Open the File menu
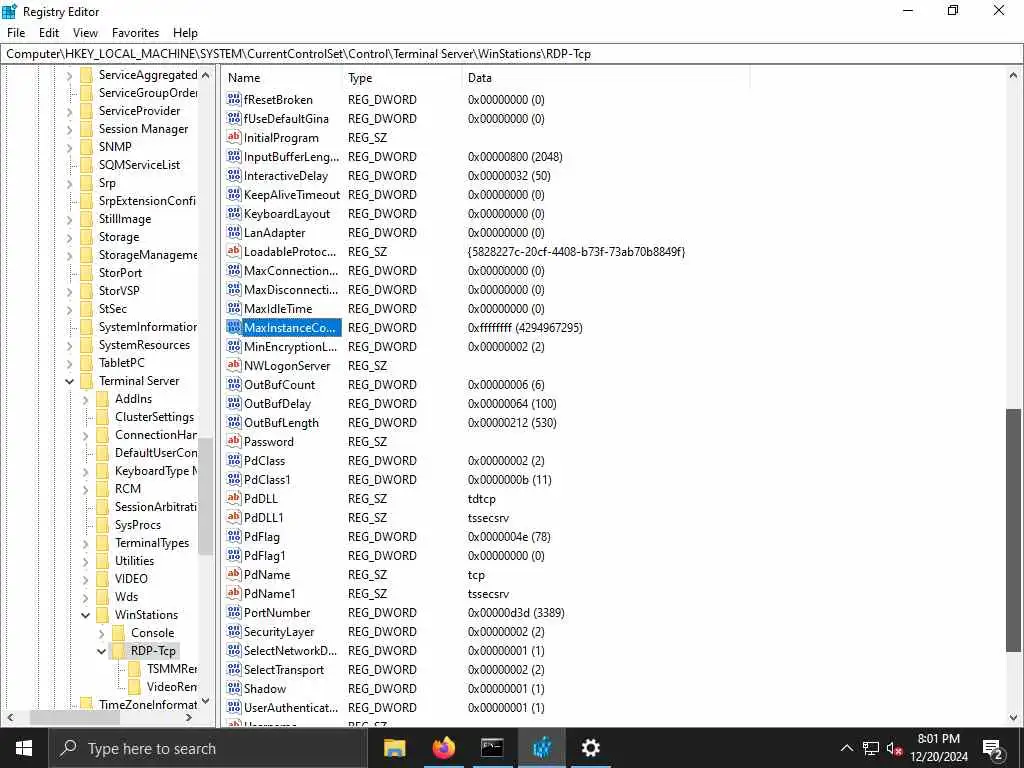This screenshot has height=768, width=1024. point(16,33)
